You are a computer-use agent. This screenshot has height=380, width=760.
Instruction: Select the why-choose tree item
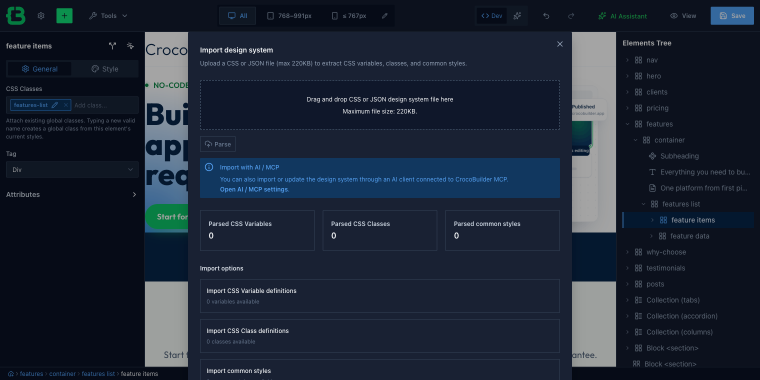pyautogui.click(x=666, y=252)
